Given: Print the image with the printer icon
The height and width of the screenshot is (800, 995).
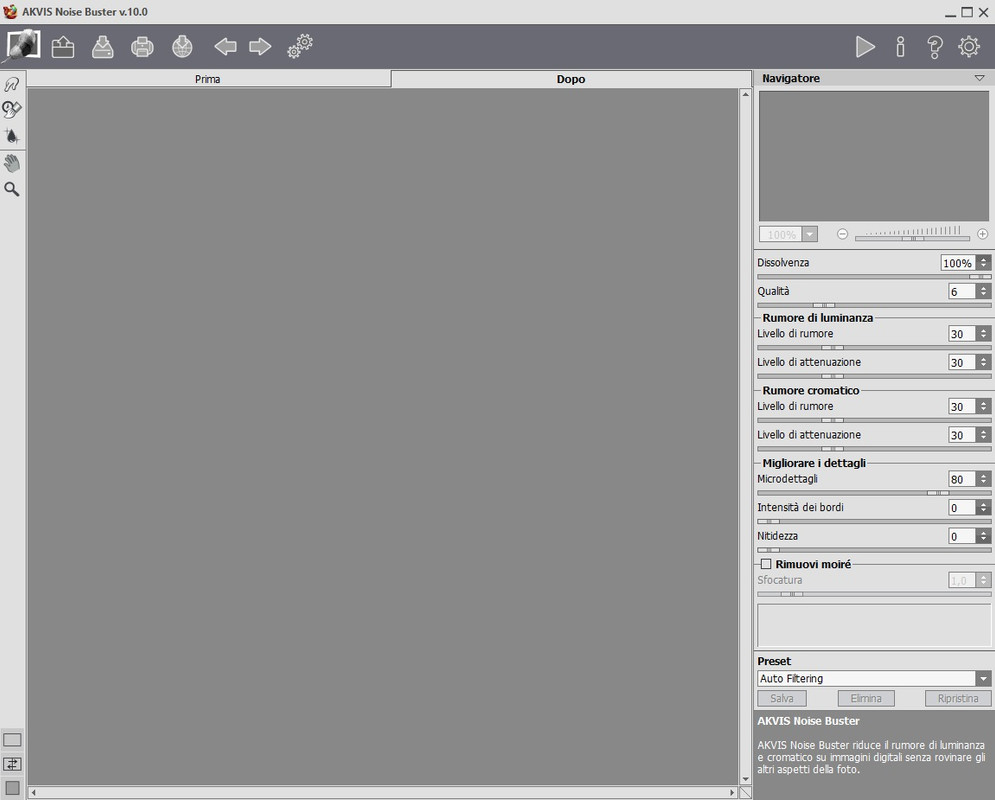Looking at the screenshot, I should pyautogui.click(x=142, y=47).
